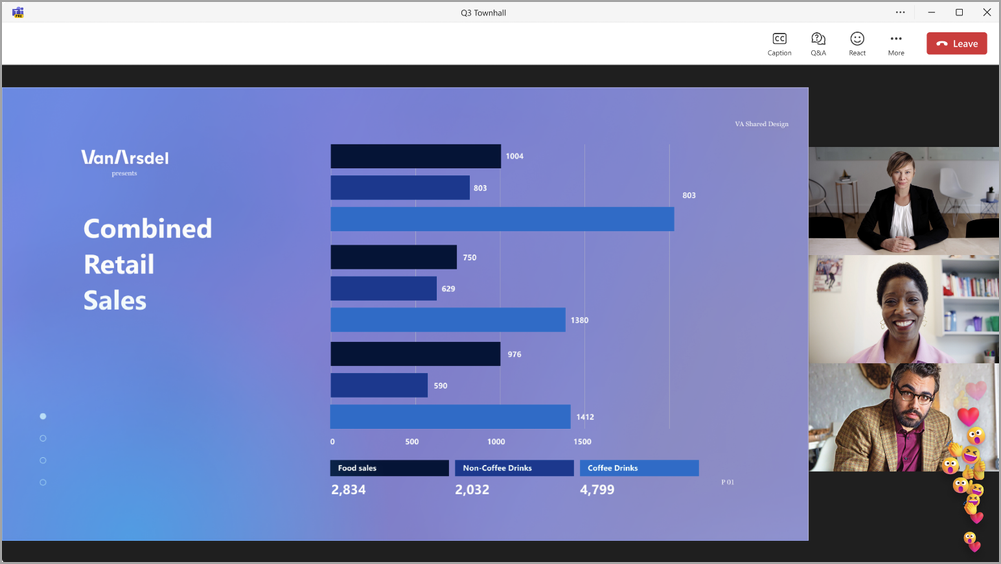Select the first filled slide indicator dot
This screenshot has width=1001, height=564.
[43, 416]
